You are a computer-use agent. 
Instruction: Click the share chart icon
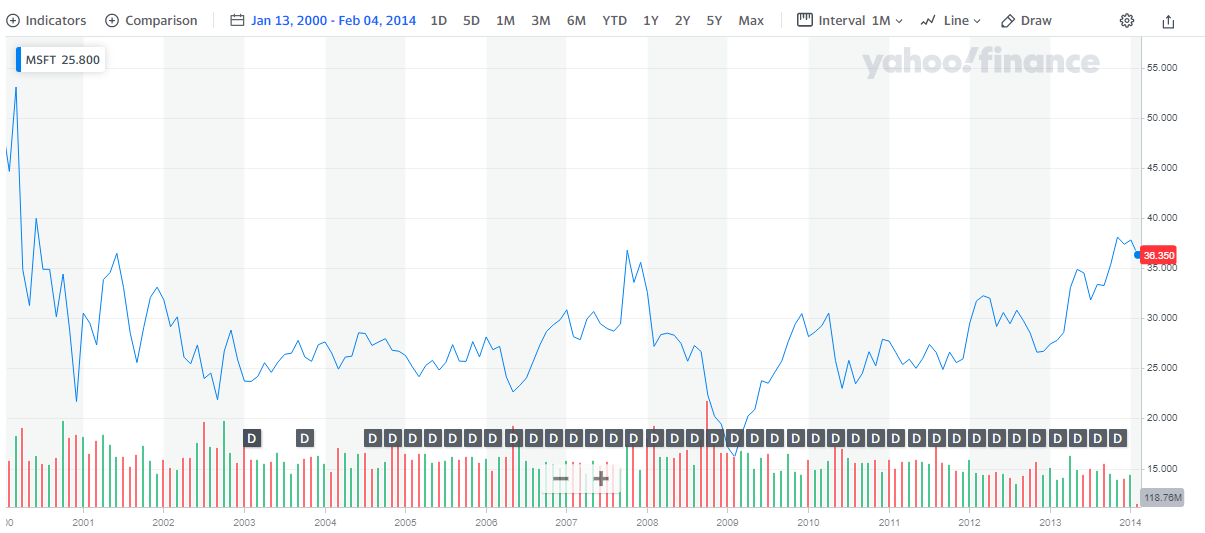pyautogui.click(x=1169, y=20)
